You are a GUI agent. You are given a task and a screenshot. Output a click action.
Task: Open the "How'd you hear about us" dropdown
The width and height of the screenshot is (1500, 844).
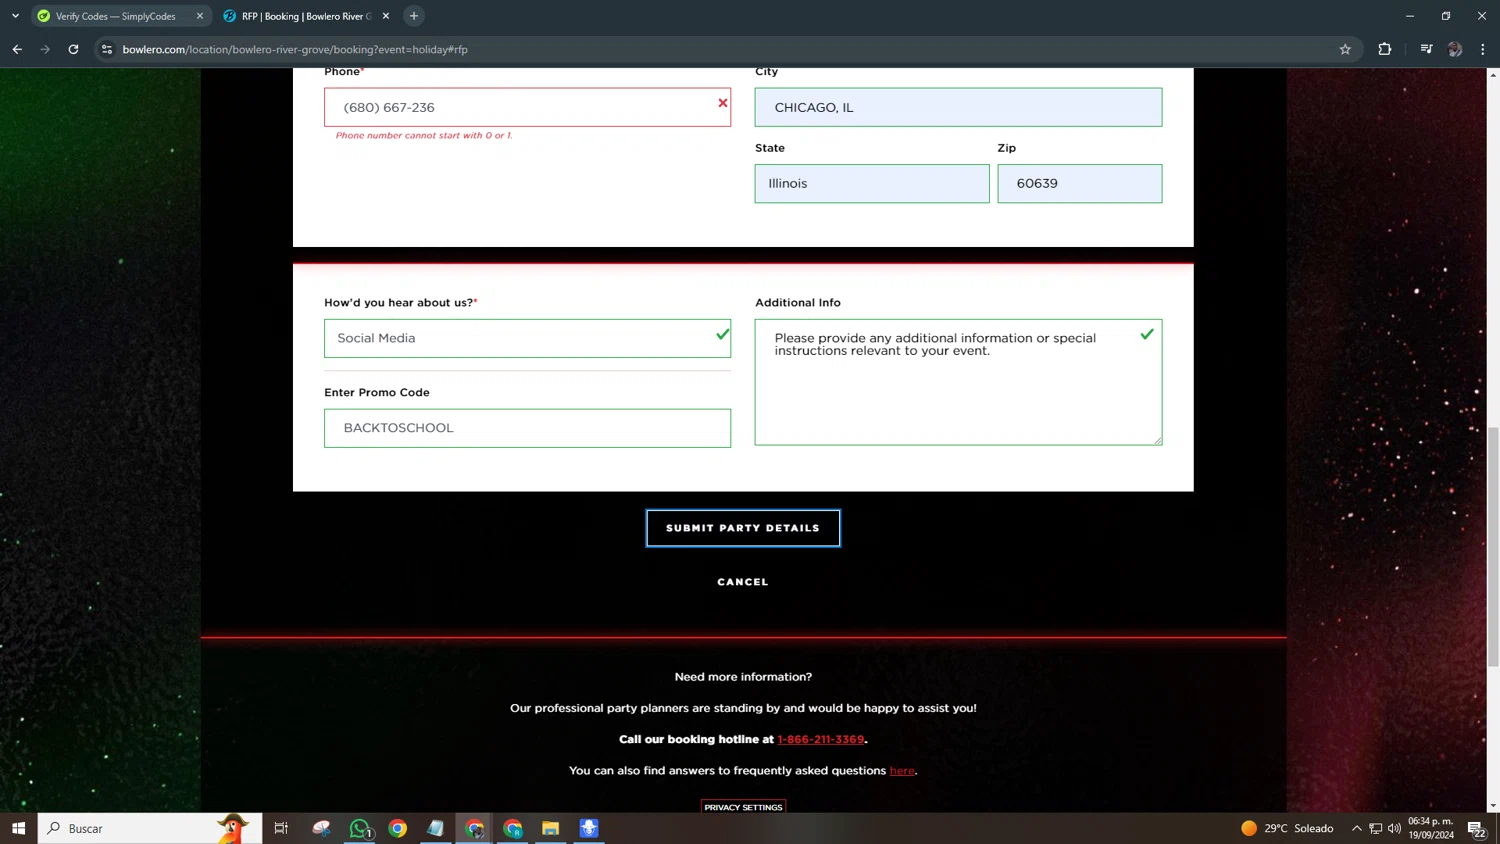[527, 338]
